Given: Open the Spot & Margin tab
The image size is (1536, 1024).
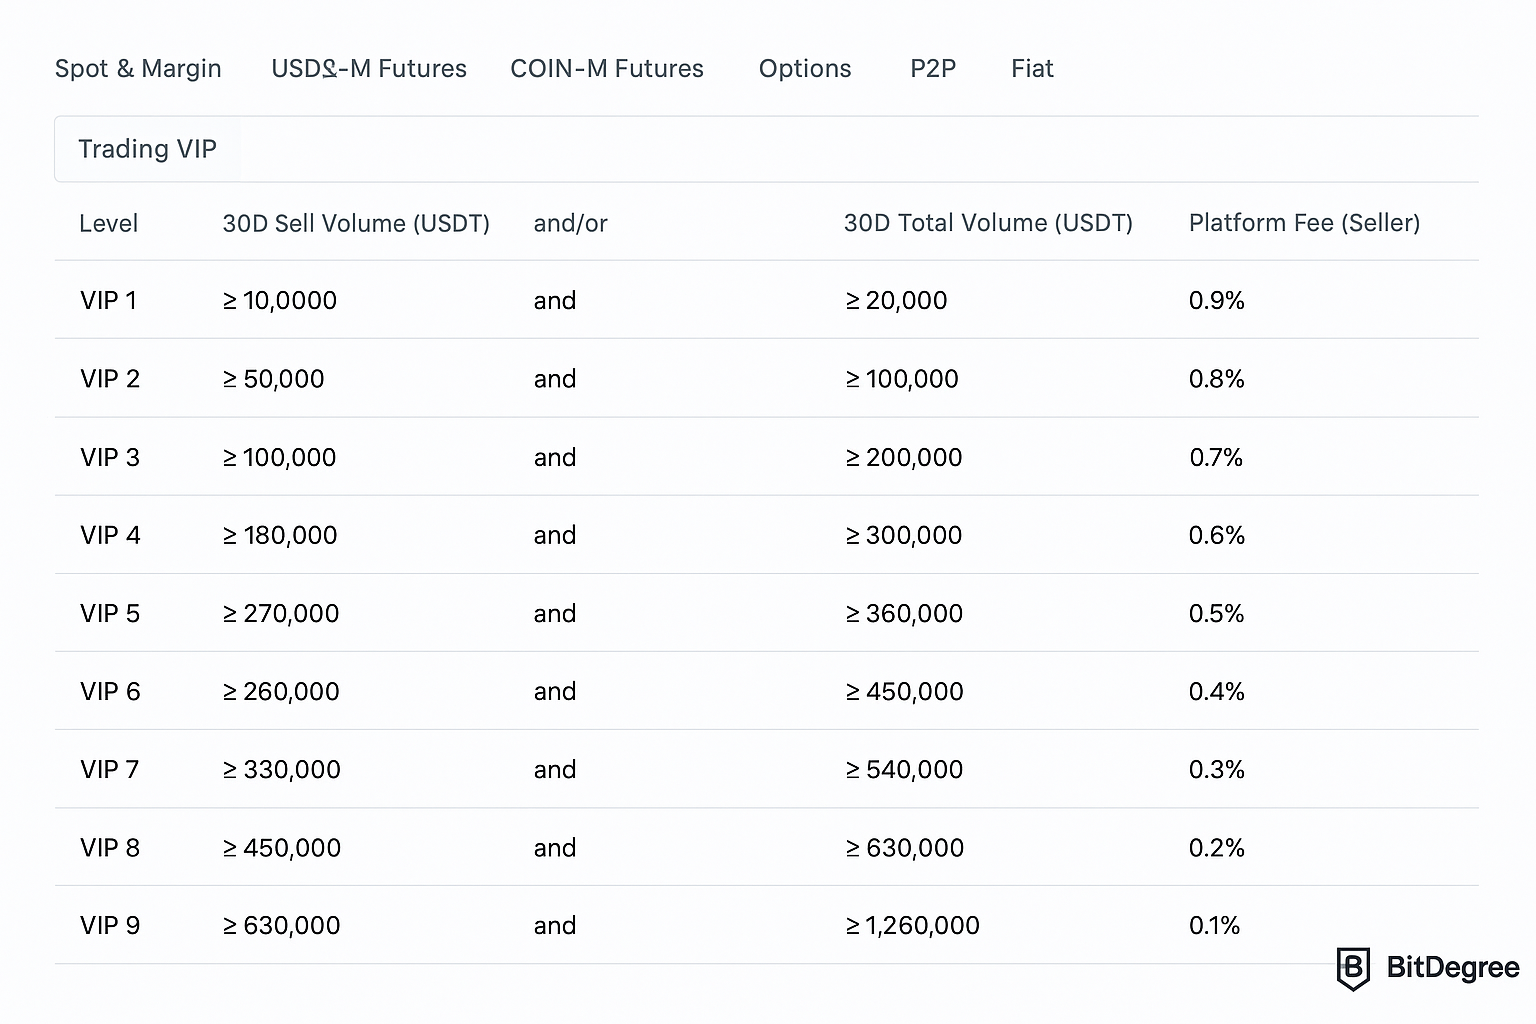Looking at the screenshot, I should [138, 68].
